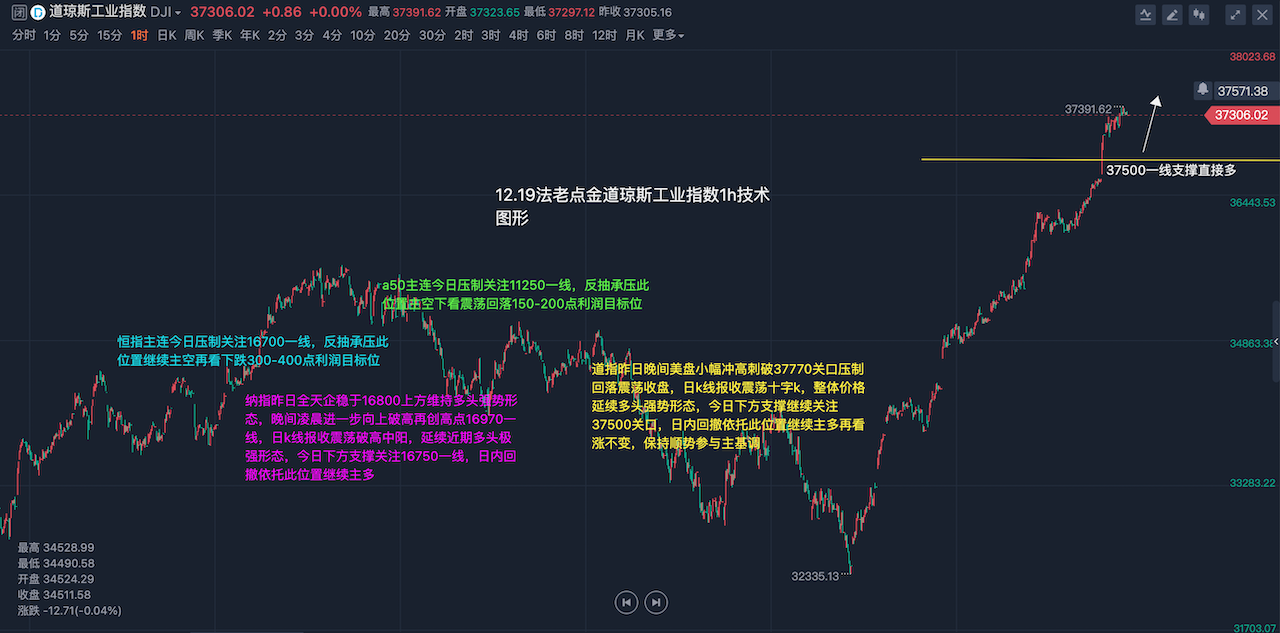
Task: Select the 15分 timeframe tab
Action: [109, 35]
